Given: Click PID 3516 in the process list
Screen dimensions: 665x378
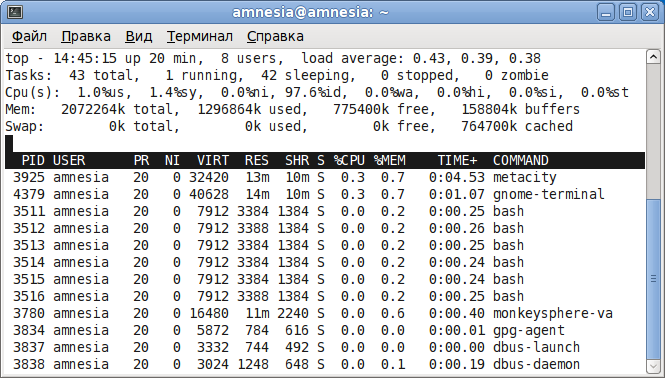Looking at the screenshot, I should [x=29, y=296].
